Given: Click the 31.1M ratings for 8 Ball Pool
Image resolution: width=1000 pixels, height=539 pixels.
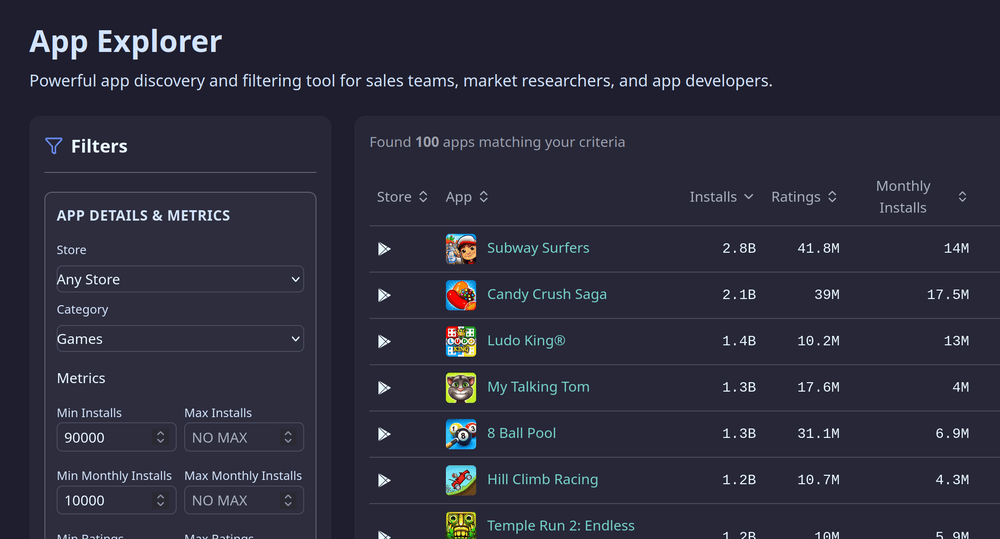Looking at the screenshot, I should [818, 434].
